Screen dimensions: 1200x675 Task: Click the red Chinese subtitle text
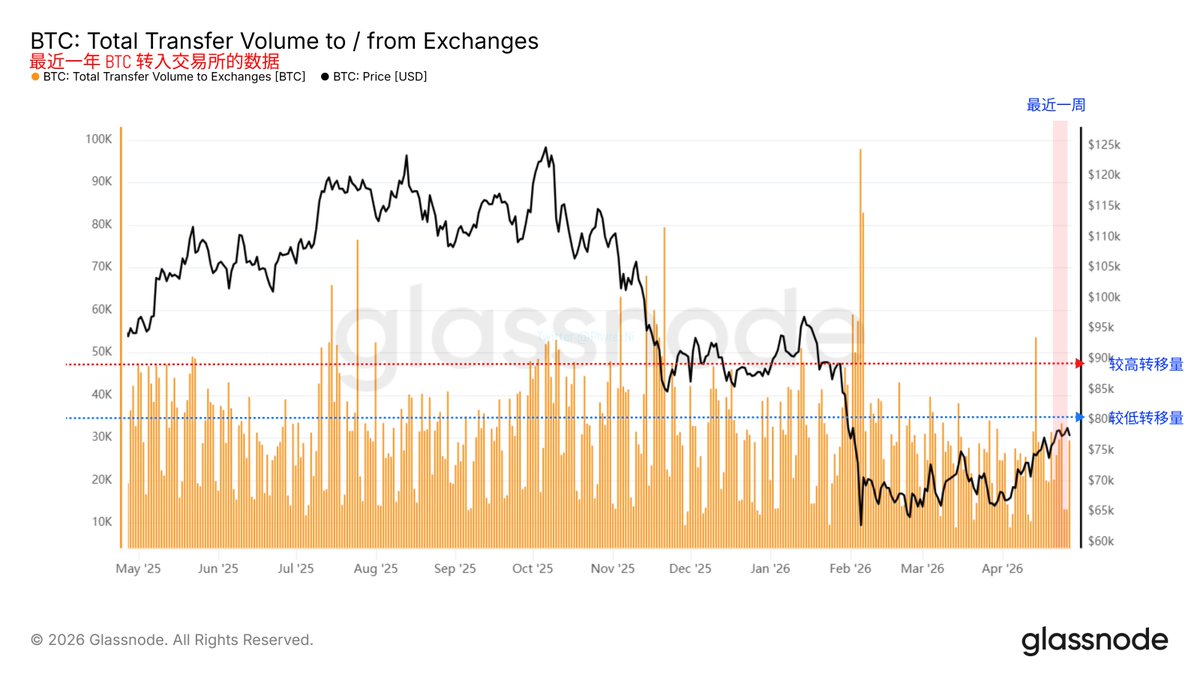[154, 61]
